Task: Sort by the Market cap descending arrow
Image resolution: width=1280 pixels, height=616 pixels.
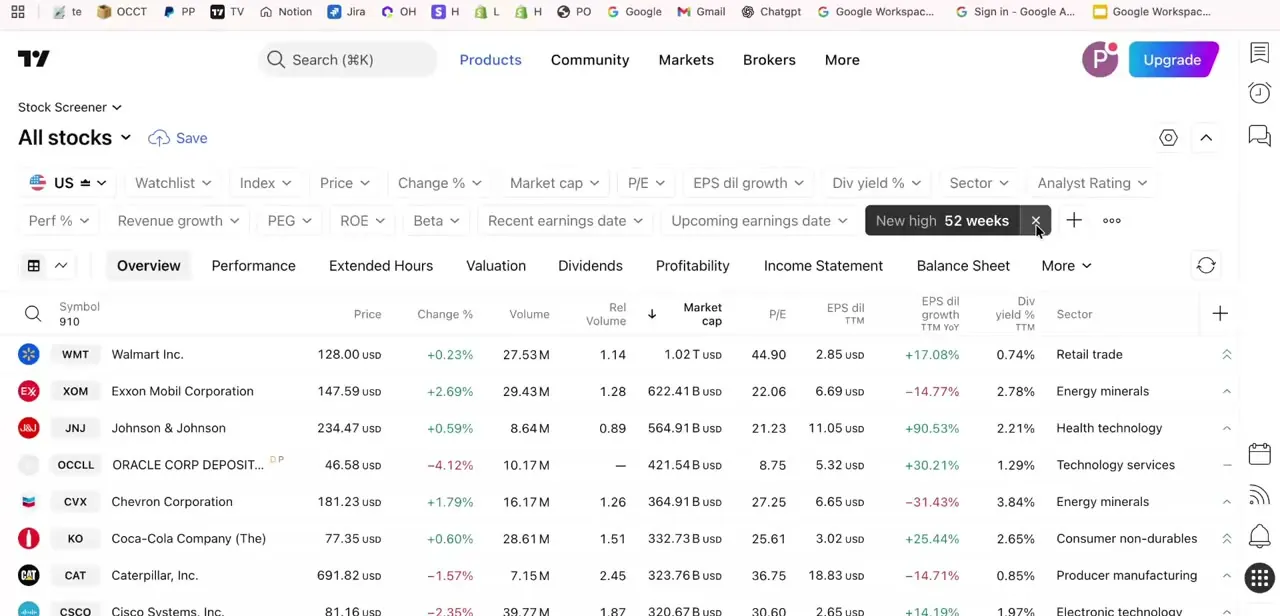Action: tap(652, 314)
